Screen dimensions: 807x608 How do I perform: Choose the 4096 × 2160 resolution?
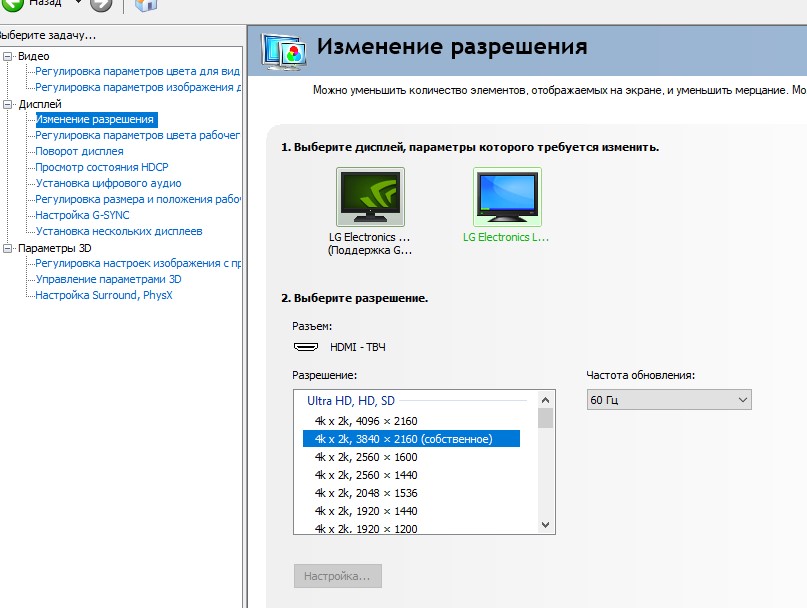click(365, 421)
